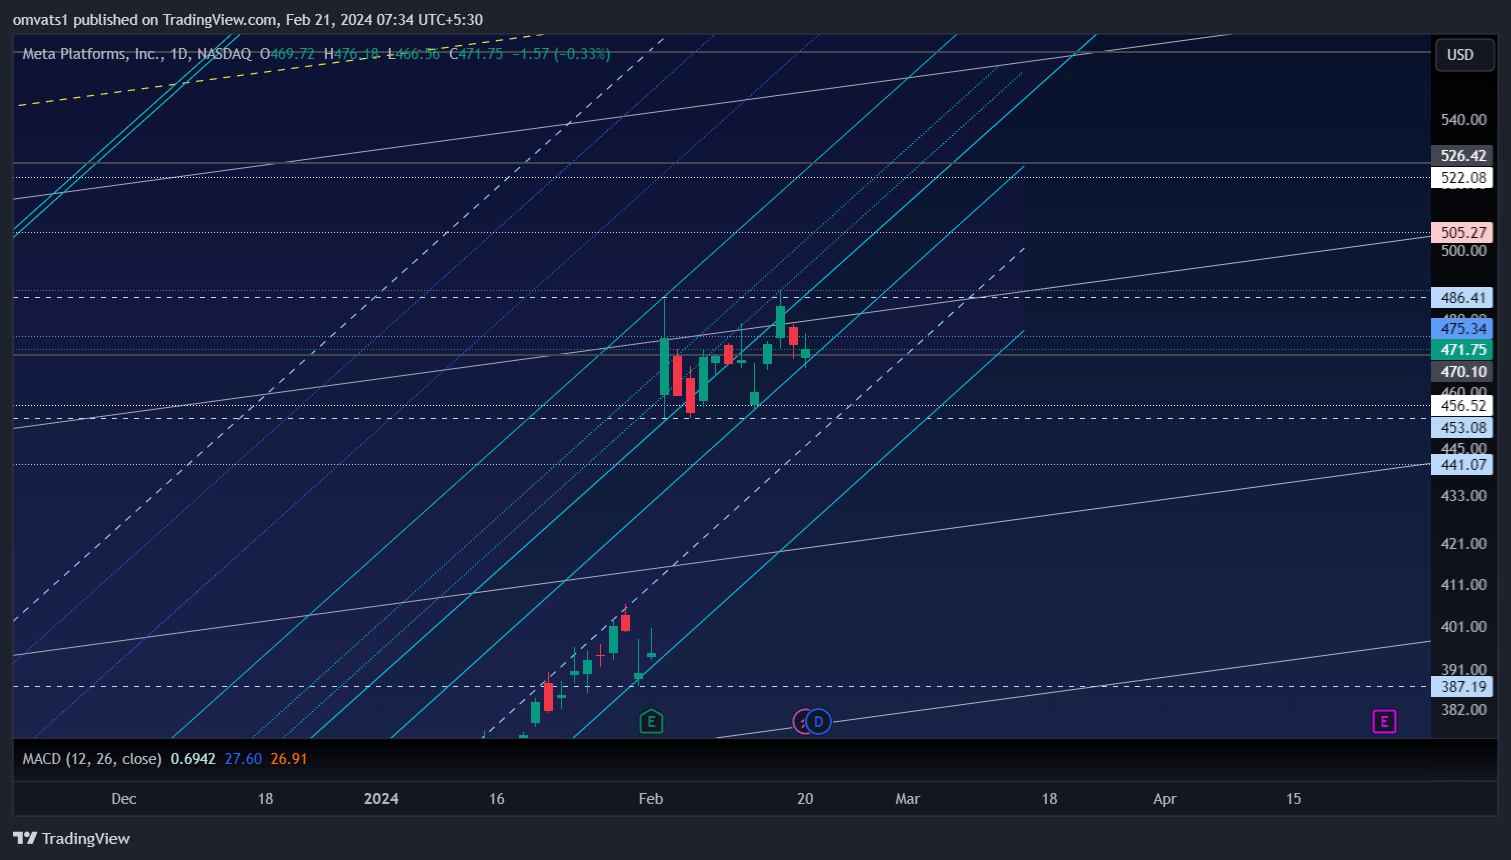Click the 522.08 price label
This screenshot has width=1511, height=860.
point(1461,178)
